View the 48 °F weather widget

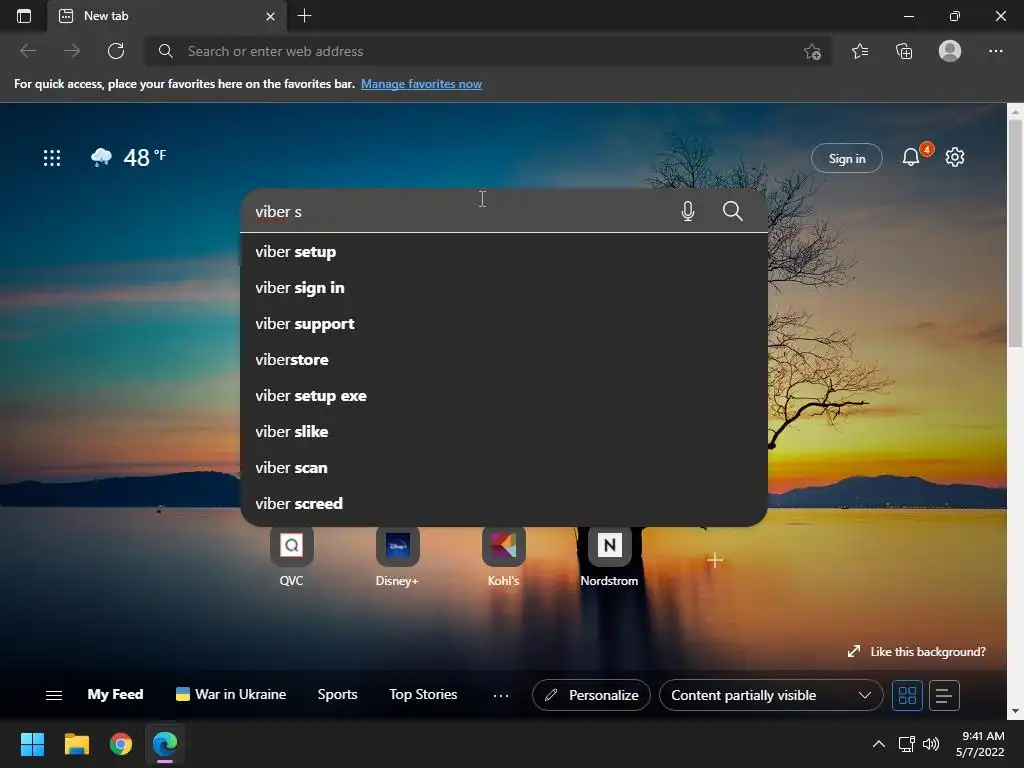pos(129,157)
